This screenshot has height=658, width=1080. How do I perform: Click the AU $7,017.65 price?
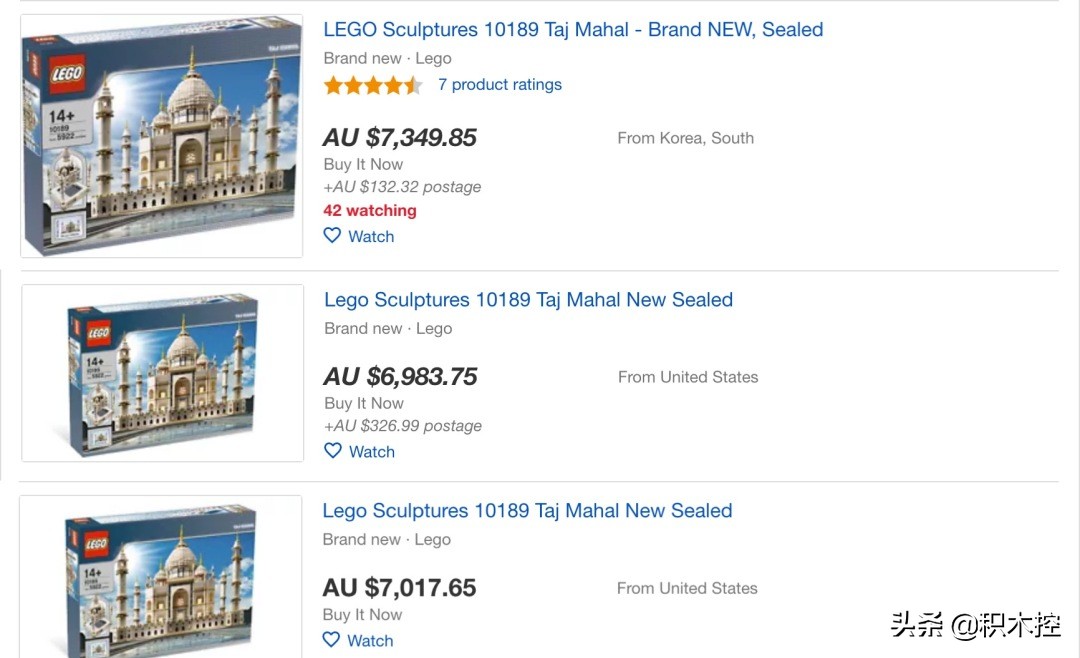tap(400, 588)
